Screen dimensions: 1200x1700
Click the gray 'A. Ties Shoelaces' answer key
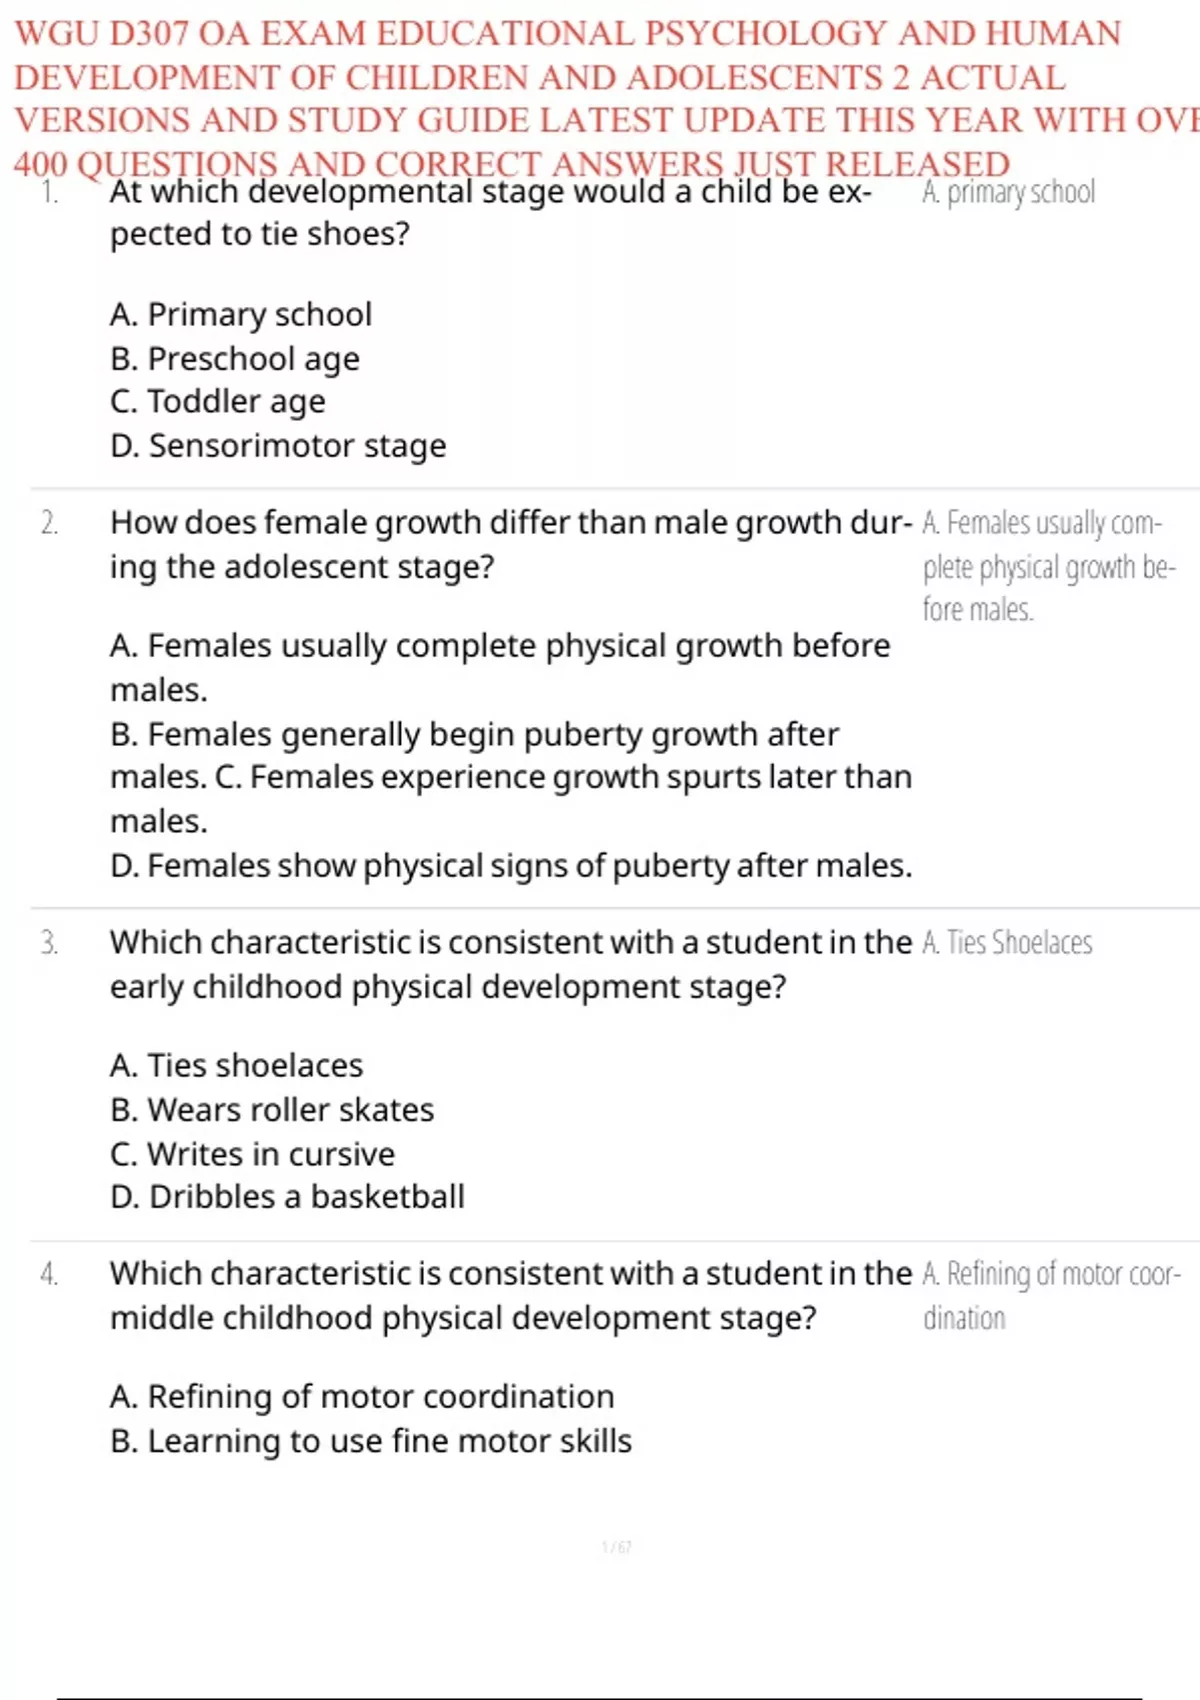[x=1007, y=943]
